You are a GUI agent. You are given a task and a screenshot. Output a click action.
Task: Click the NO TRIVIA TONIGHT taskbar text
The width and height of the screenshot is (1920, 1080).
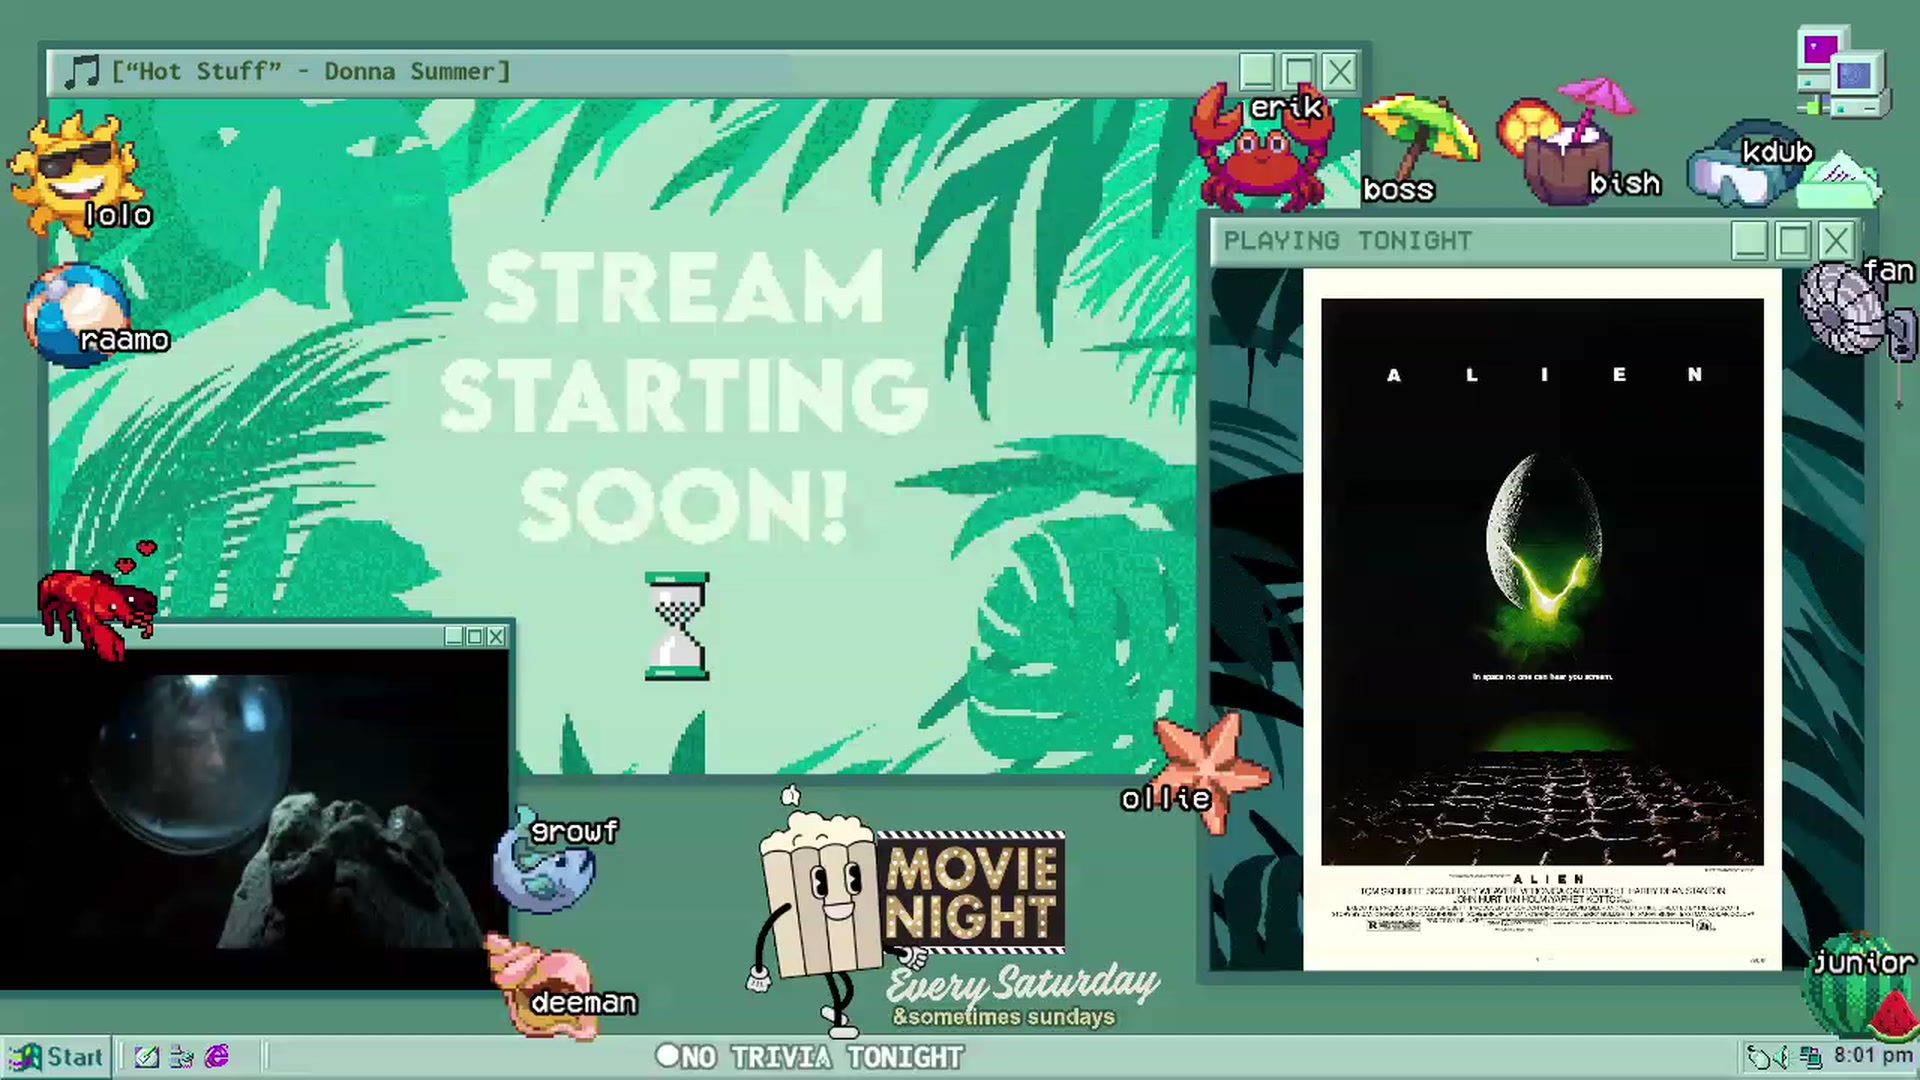click(x=822, y=1057)
